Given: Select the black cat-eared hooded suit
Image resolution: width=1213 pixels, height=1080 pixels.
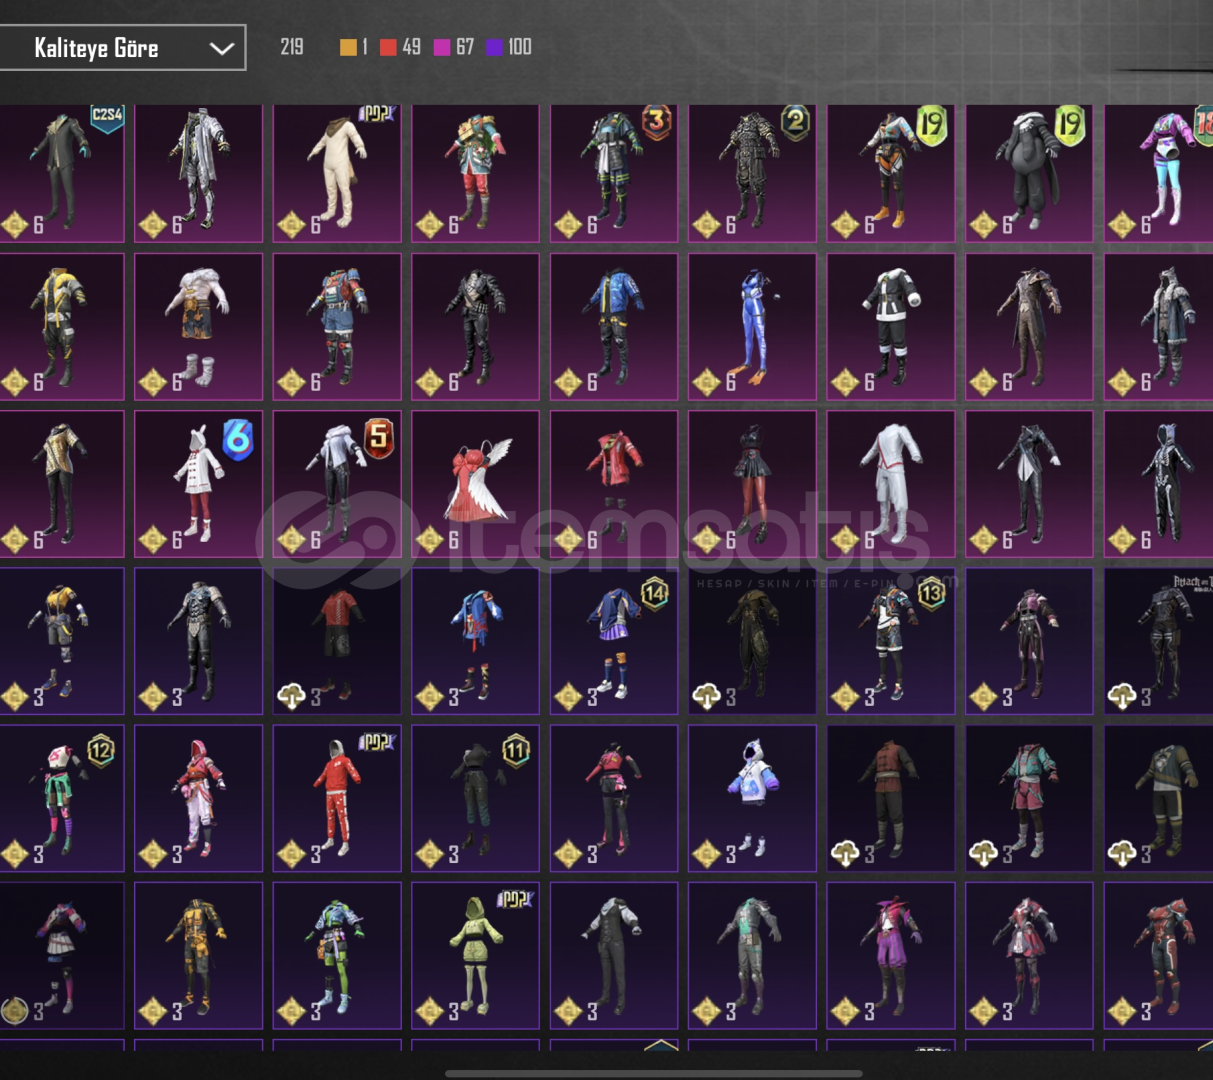Looking at the screenshot, I should 1160,484.
